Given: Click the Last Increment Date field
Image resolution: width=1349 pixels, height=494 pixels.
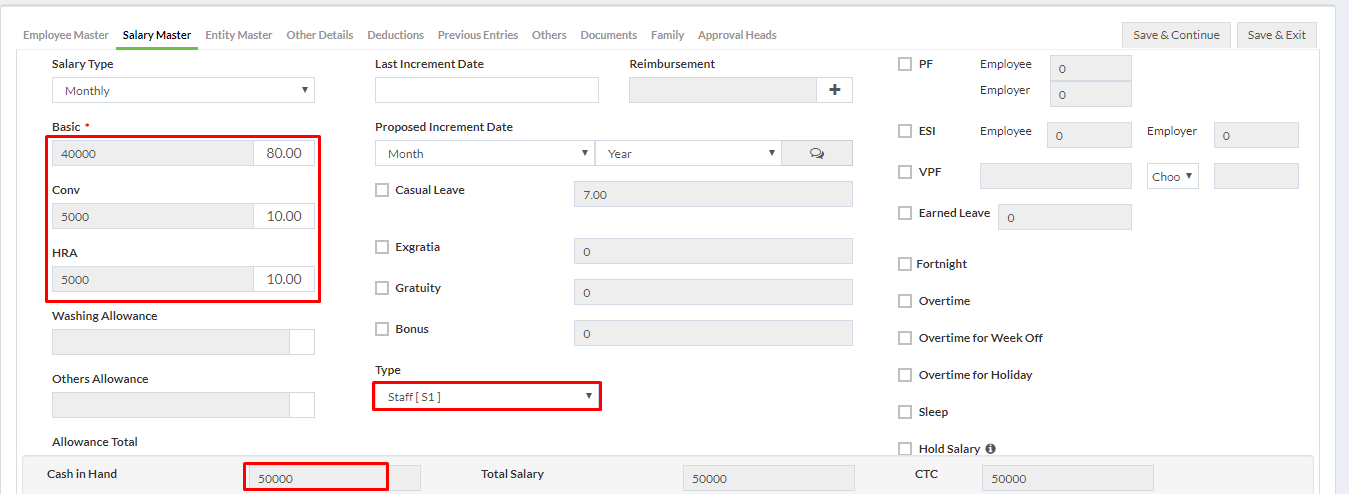Looking at the screenshot, I should pyautogui.click(x=487, y=90).
